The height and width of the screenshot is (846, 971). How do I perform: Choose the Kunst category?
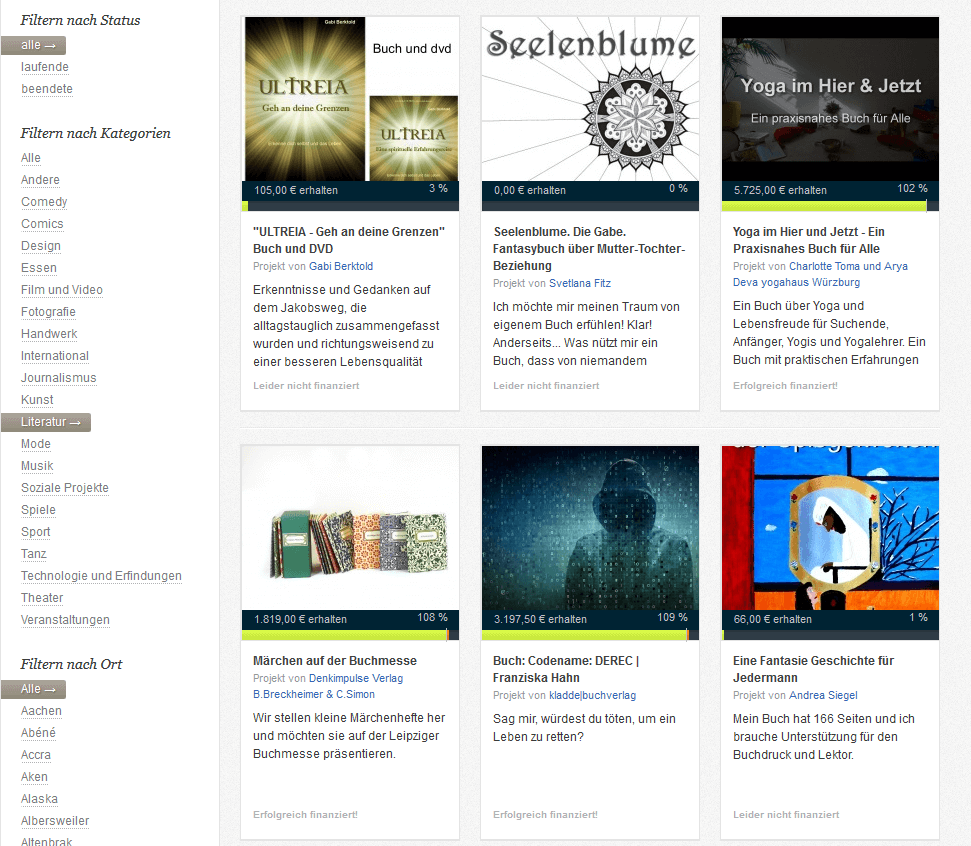coord(37,400)
